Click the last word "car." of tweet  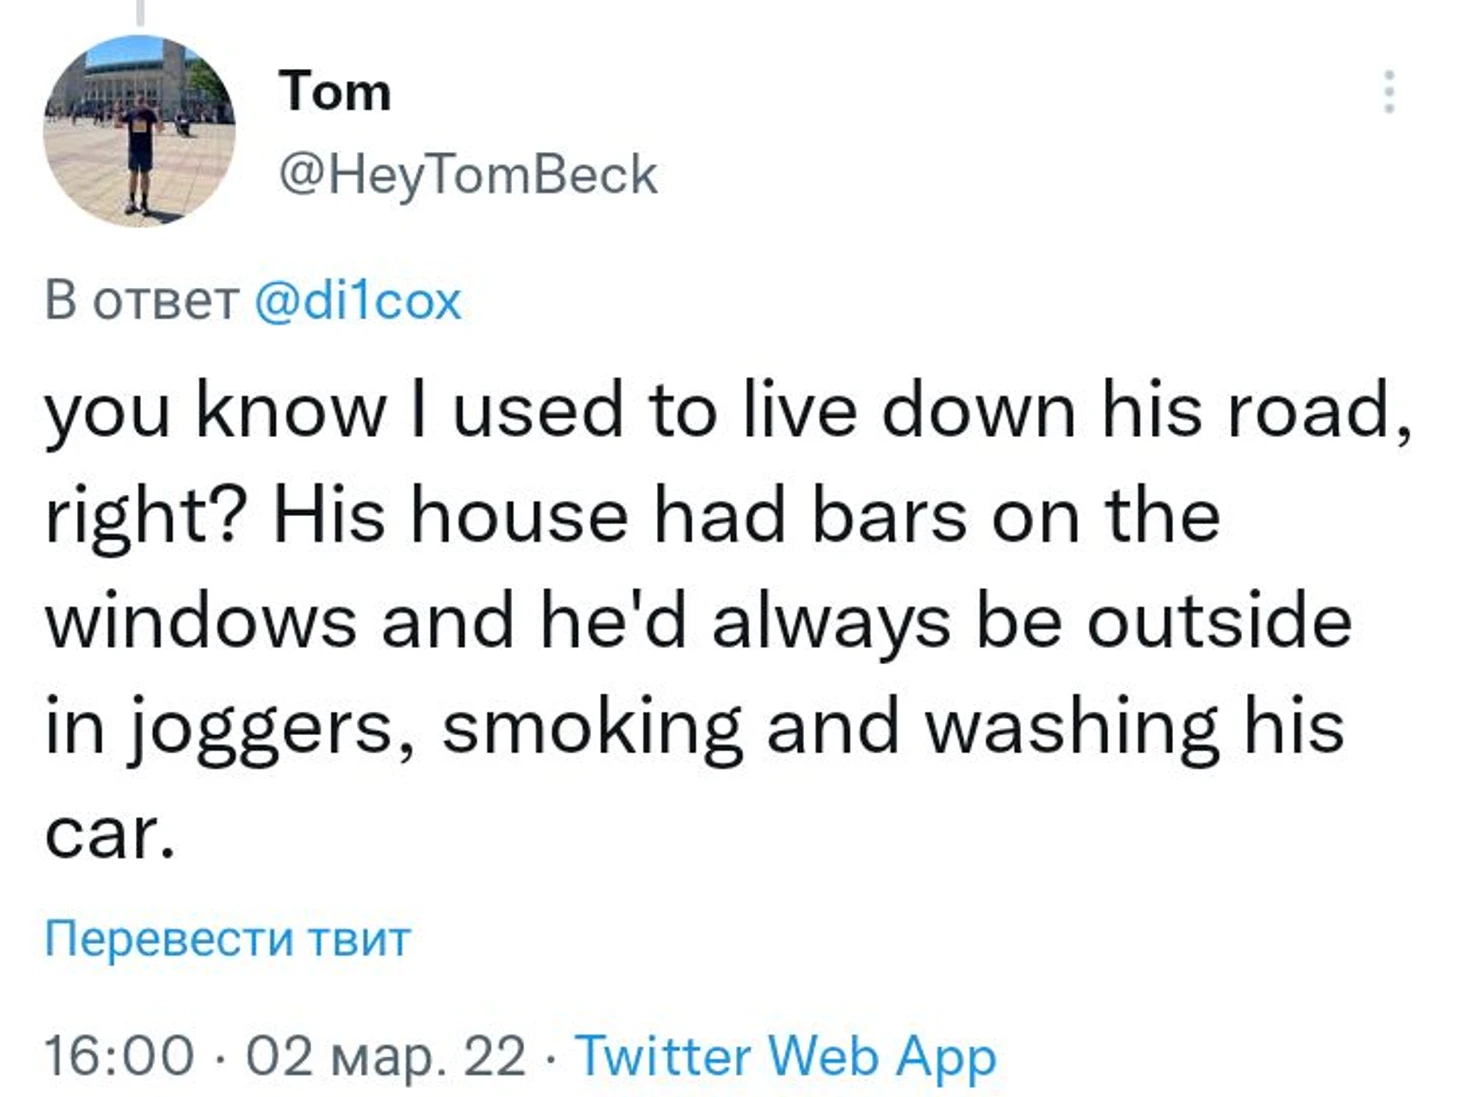coord(109,832)
